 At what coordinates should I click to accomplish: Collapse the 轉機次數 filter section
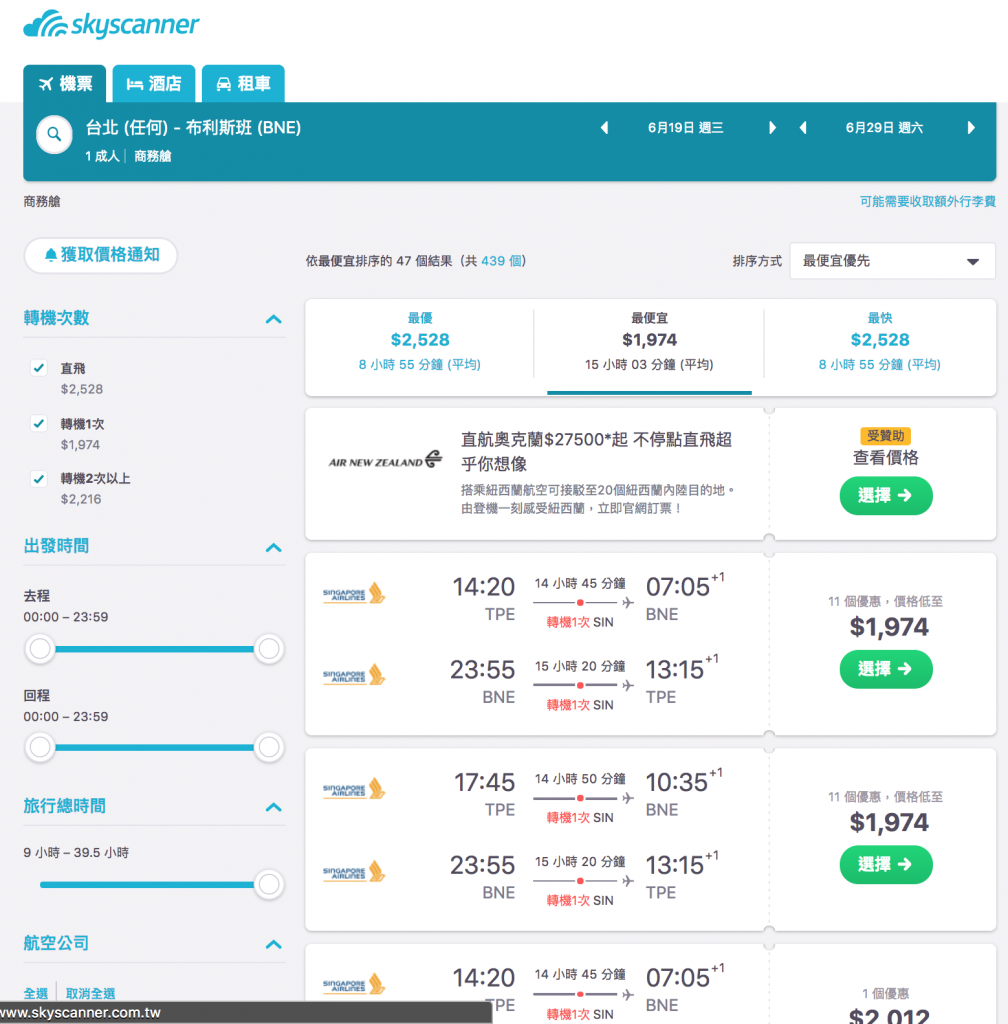pyautogui.click(x=274, y=319)
